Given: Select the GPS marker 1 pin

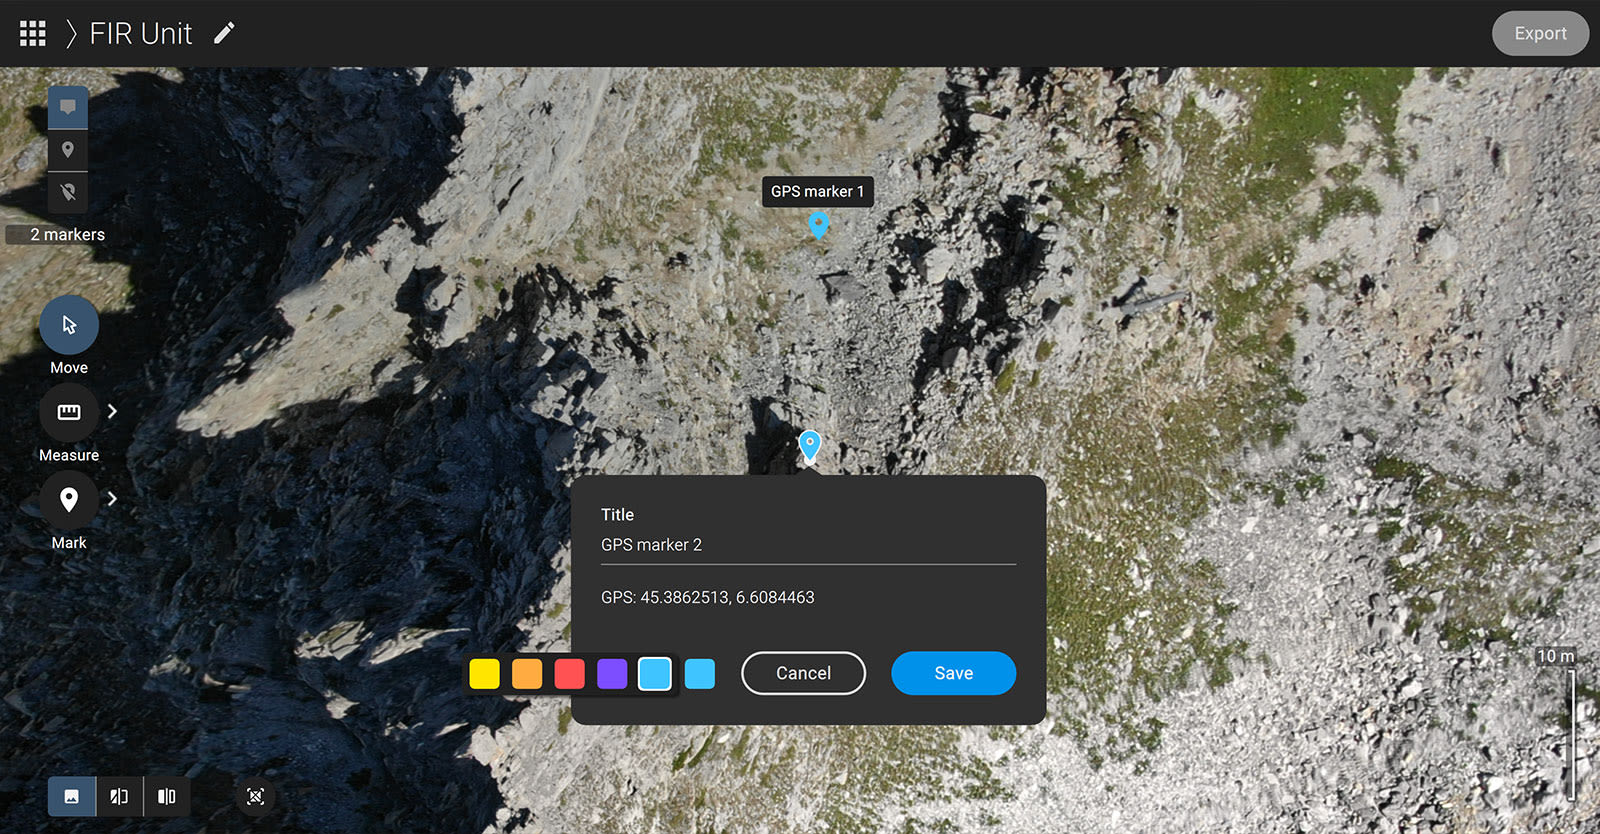Looking at the screenshot, I should [x=818, y=225].
